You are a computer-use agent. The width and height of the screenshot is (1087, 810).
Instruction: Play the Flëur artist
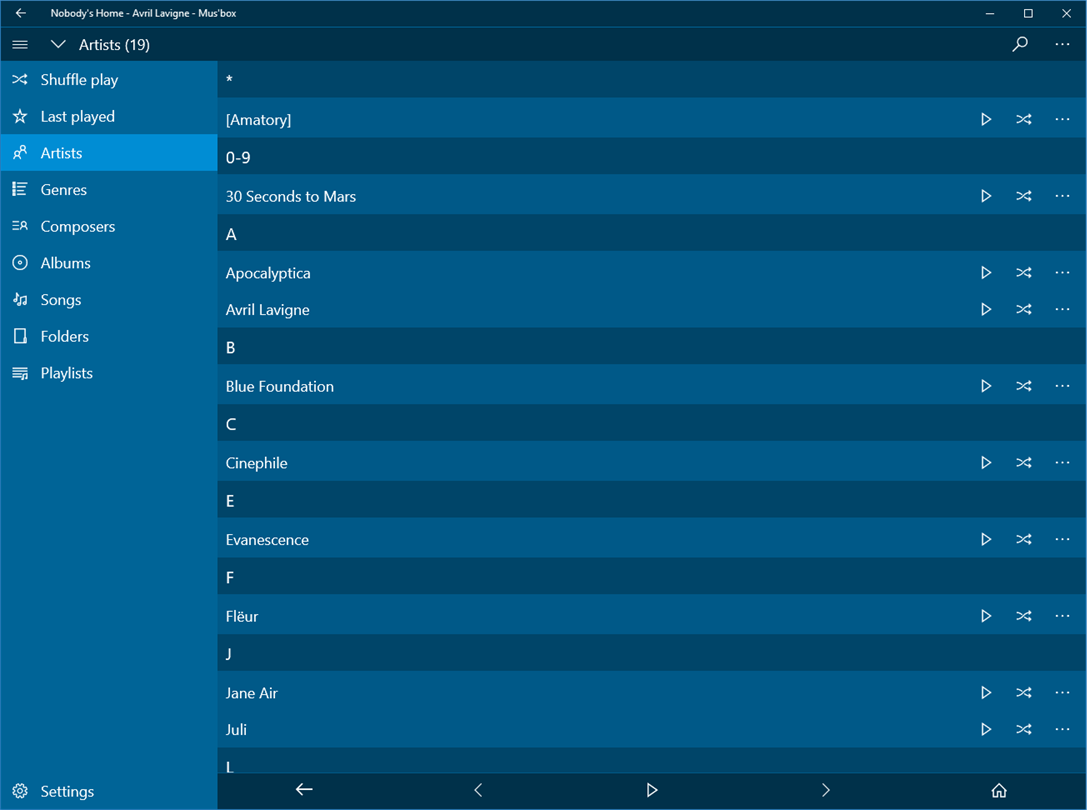[x=986, y=616]
